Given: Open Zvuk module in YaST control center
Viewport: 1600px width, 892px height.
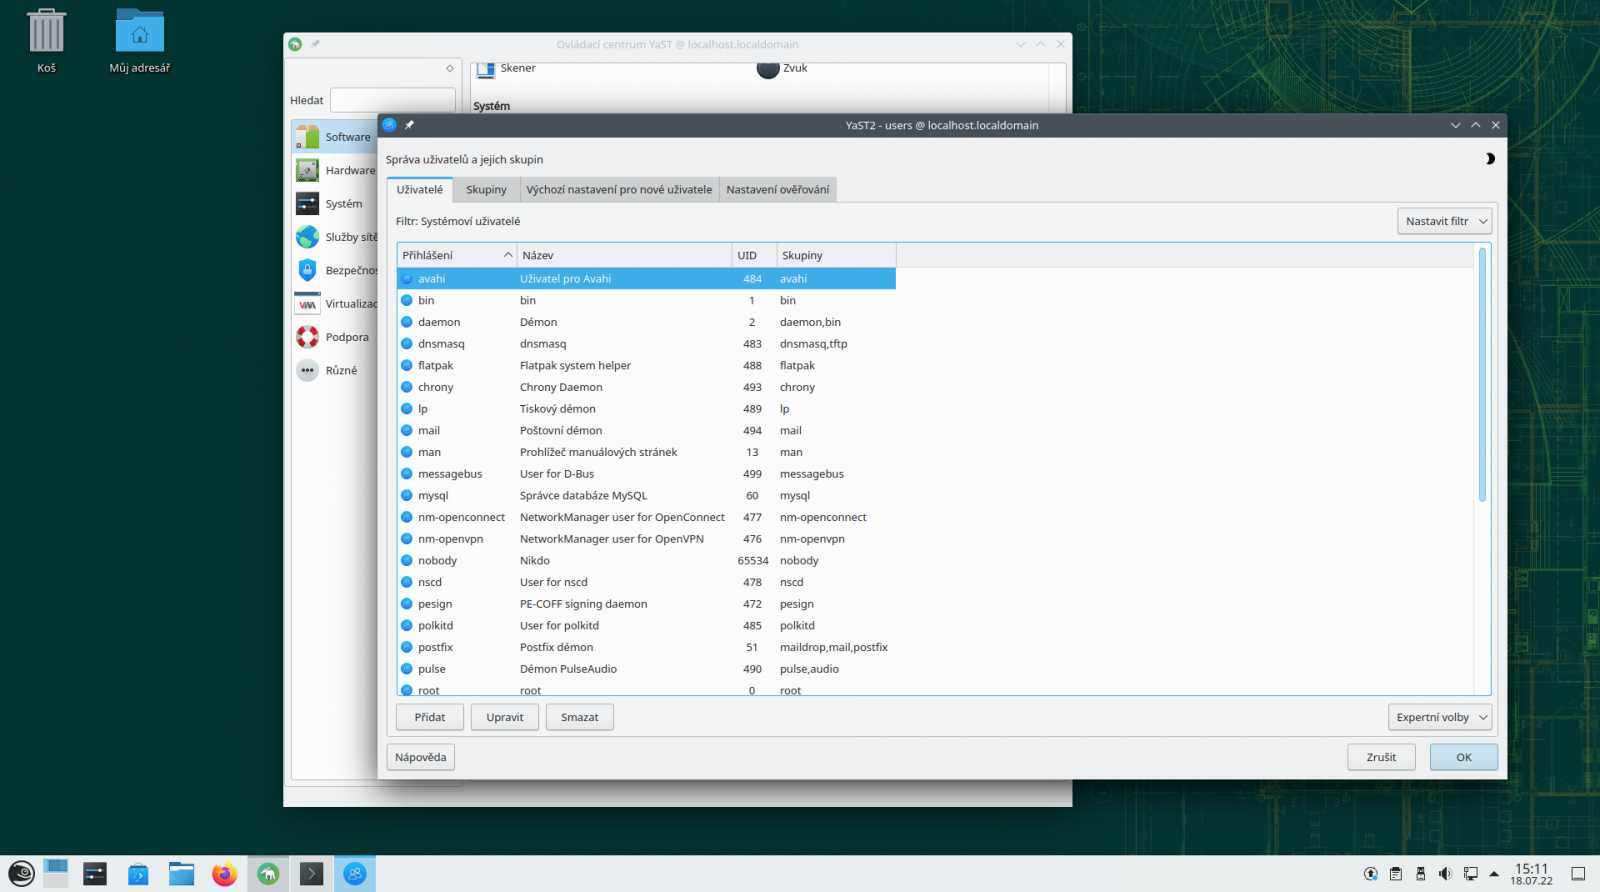Looking at the screenshot, I should click(782, 68).
